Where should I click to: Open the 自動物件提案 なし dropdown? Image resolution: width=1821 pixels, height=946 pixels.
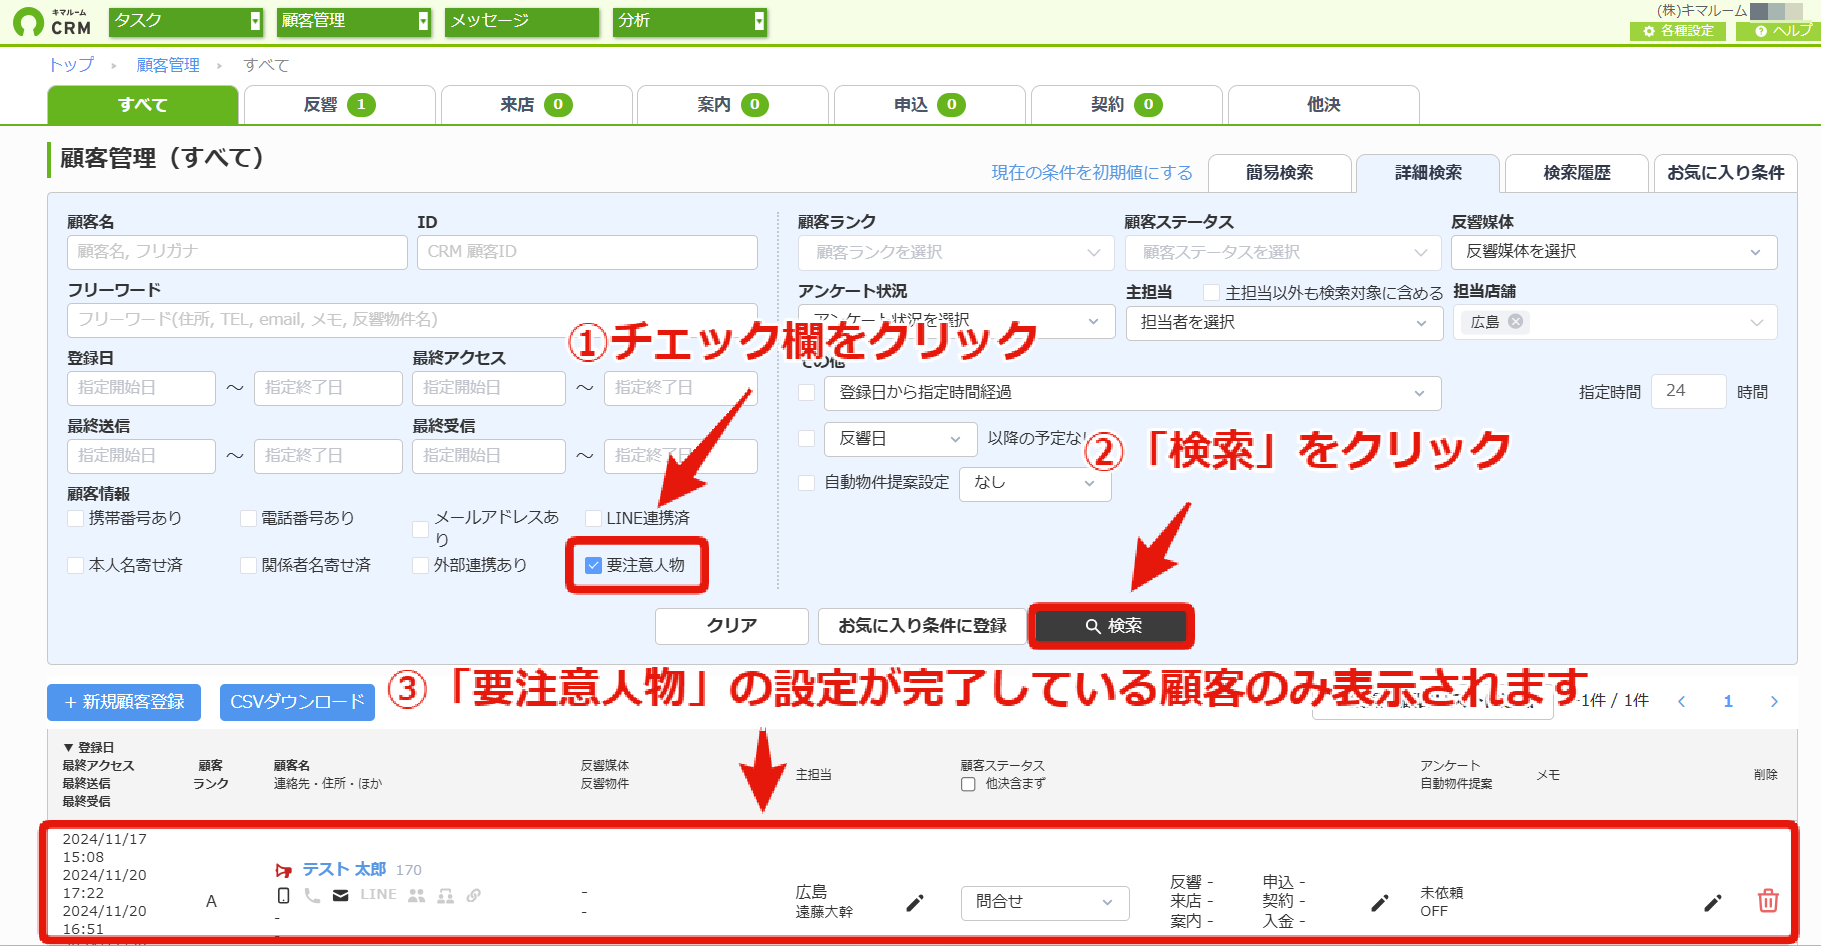(x=1035, y=483)
